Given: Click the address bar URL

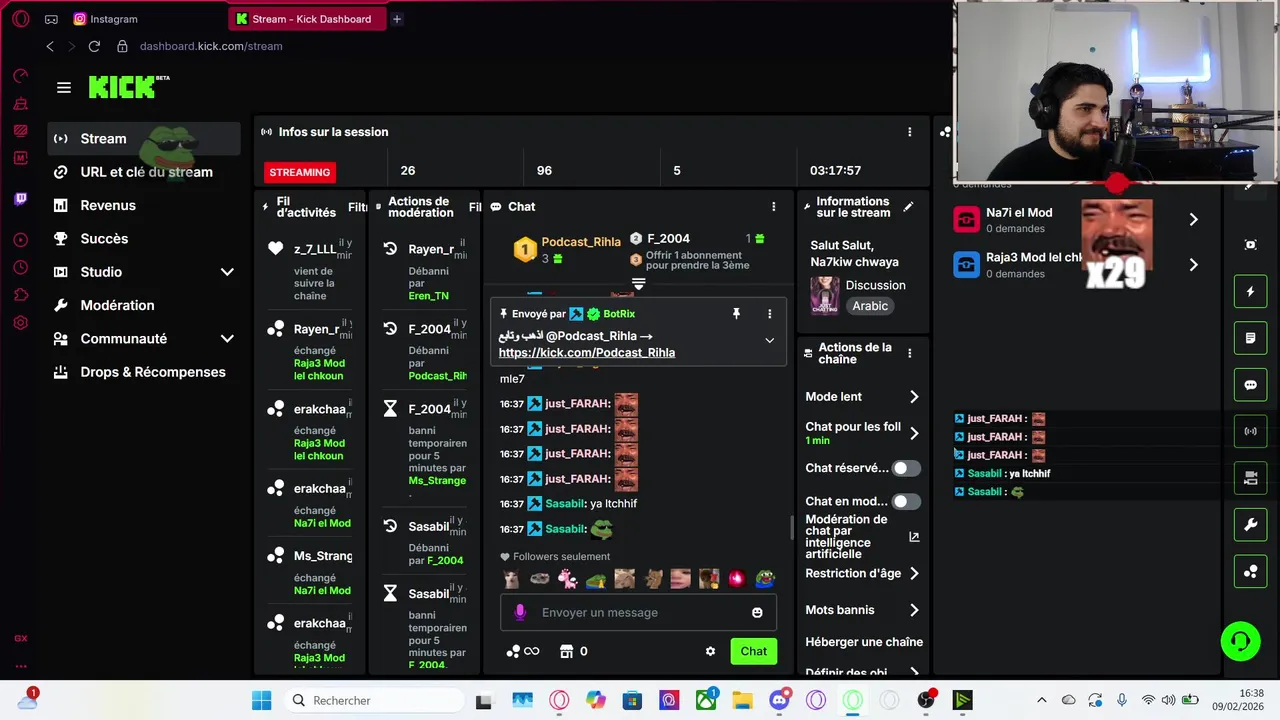Looking at the screenshot, I should point(211,46).
